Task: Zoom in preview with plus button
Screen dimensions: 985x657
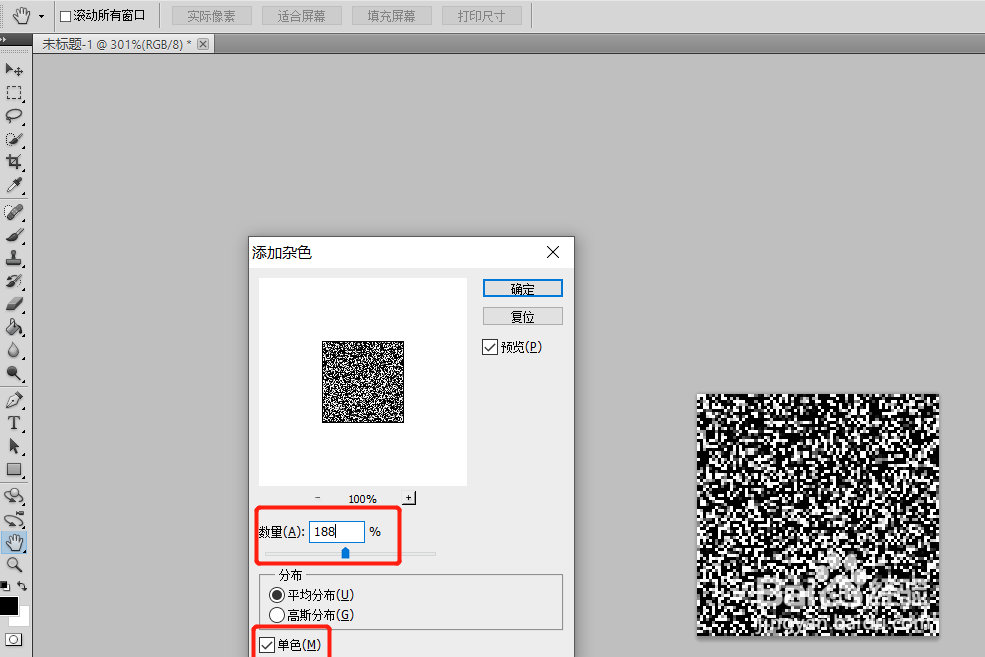Action: 409,498
